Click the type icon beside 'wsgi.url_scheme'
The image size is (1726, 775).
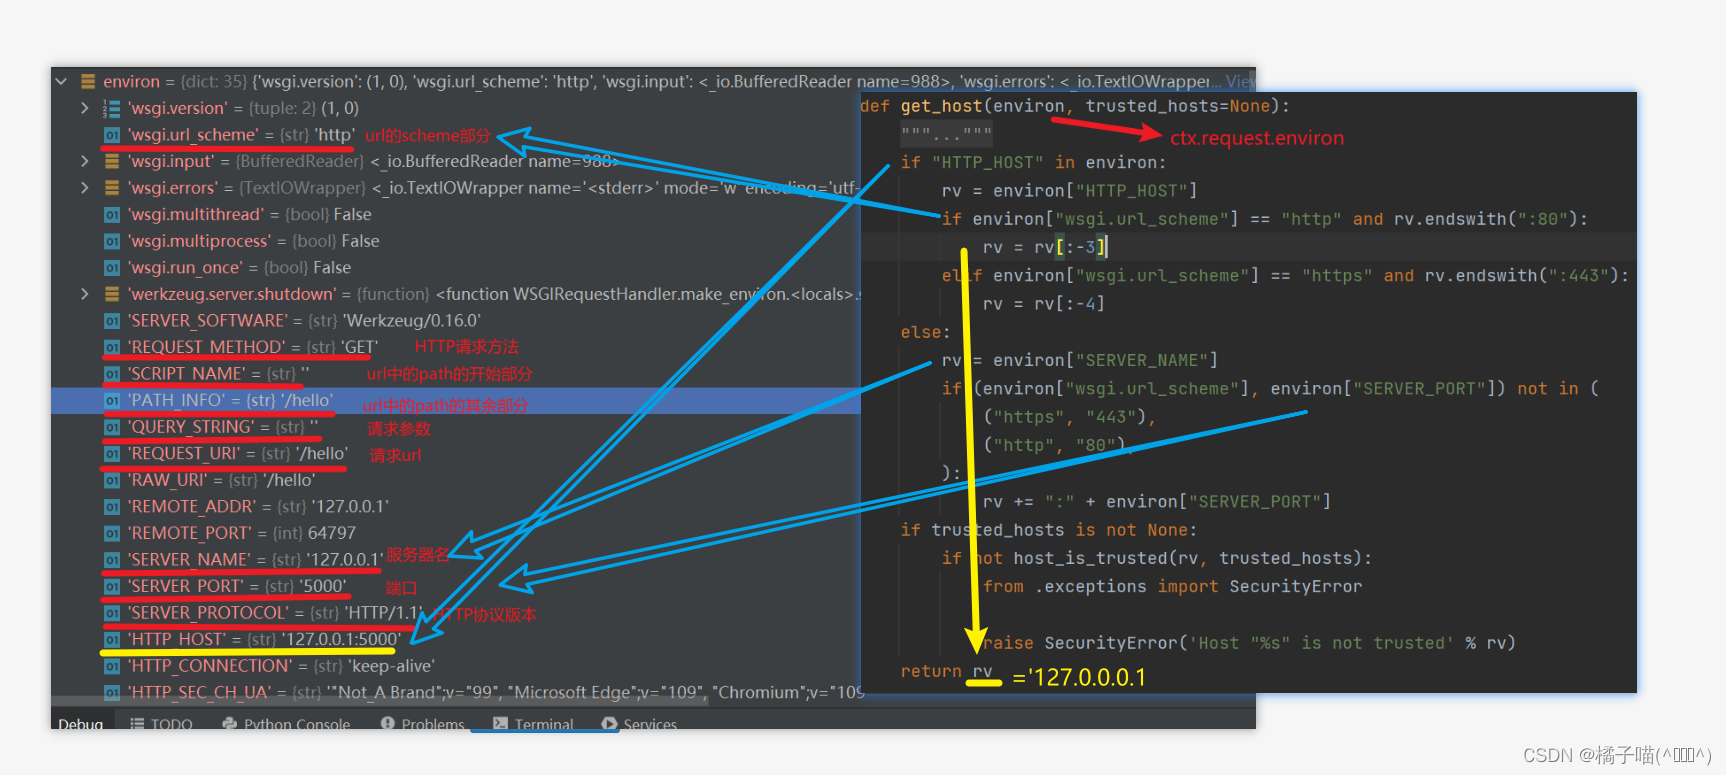pyautogui.click(x=112, y=135)
